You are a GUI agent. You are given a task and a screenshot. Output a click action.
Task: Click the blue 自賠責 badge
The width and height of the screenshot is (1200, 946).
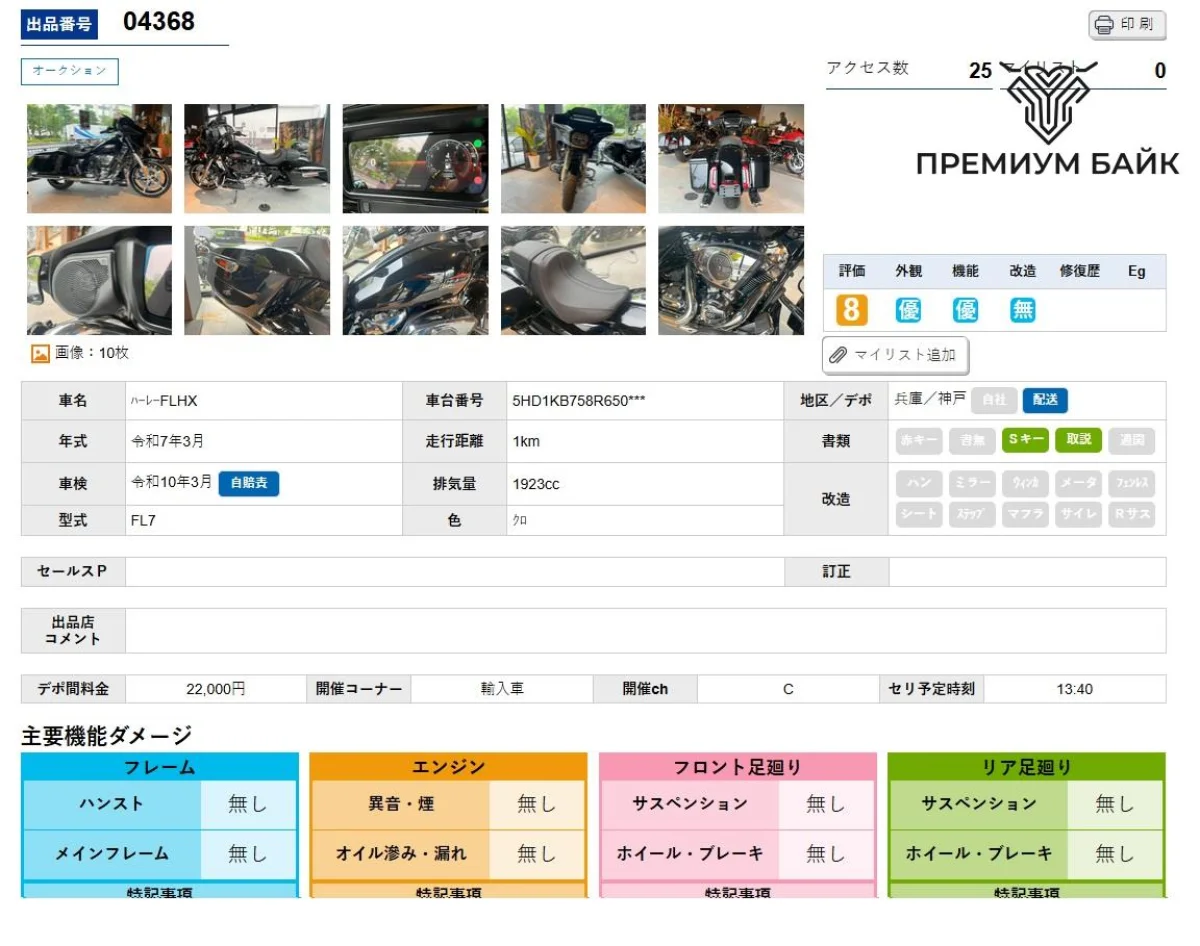(x=249, y=483)
